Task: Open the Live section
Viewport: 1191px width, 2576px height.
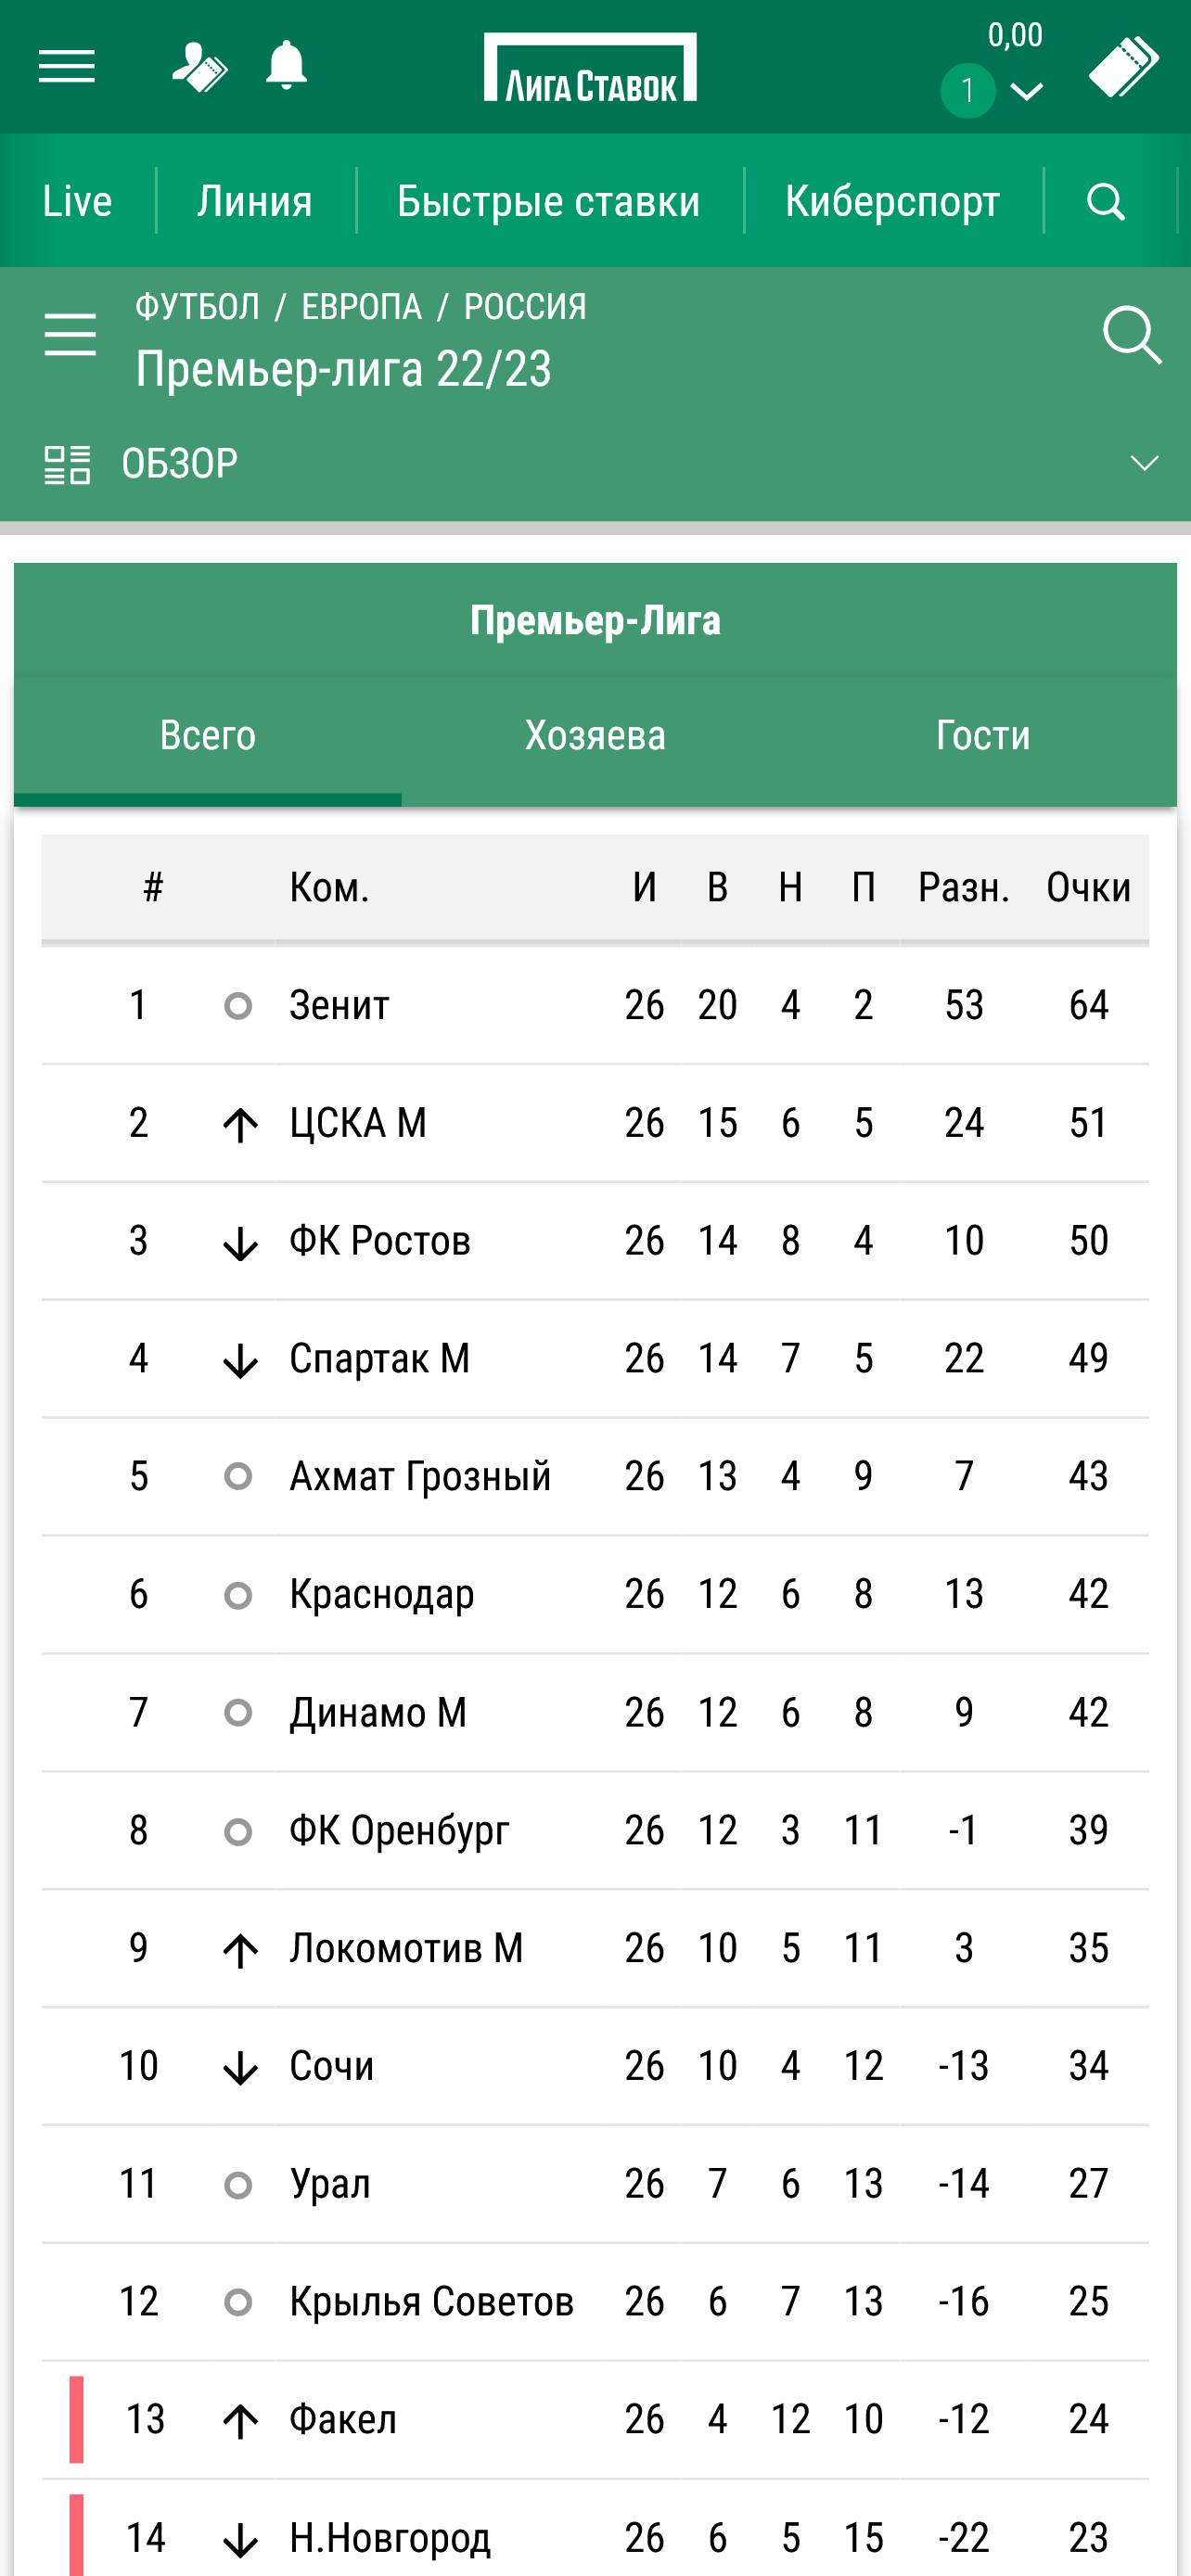Action: (x=77, y=201)
